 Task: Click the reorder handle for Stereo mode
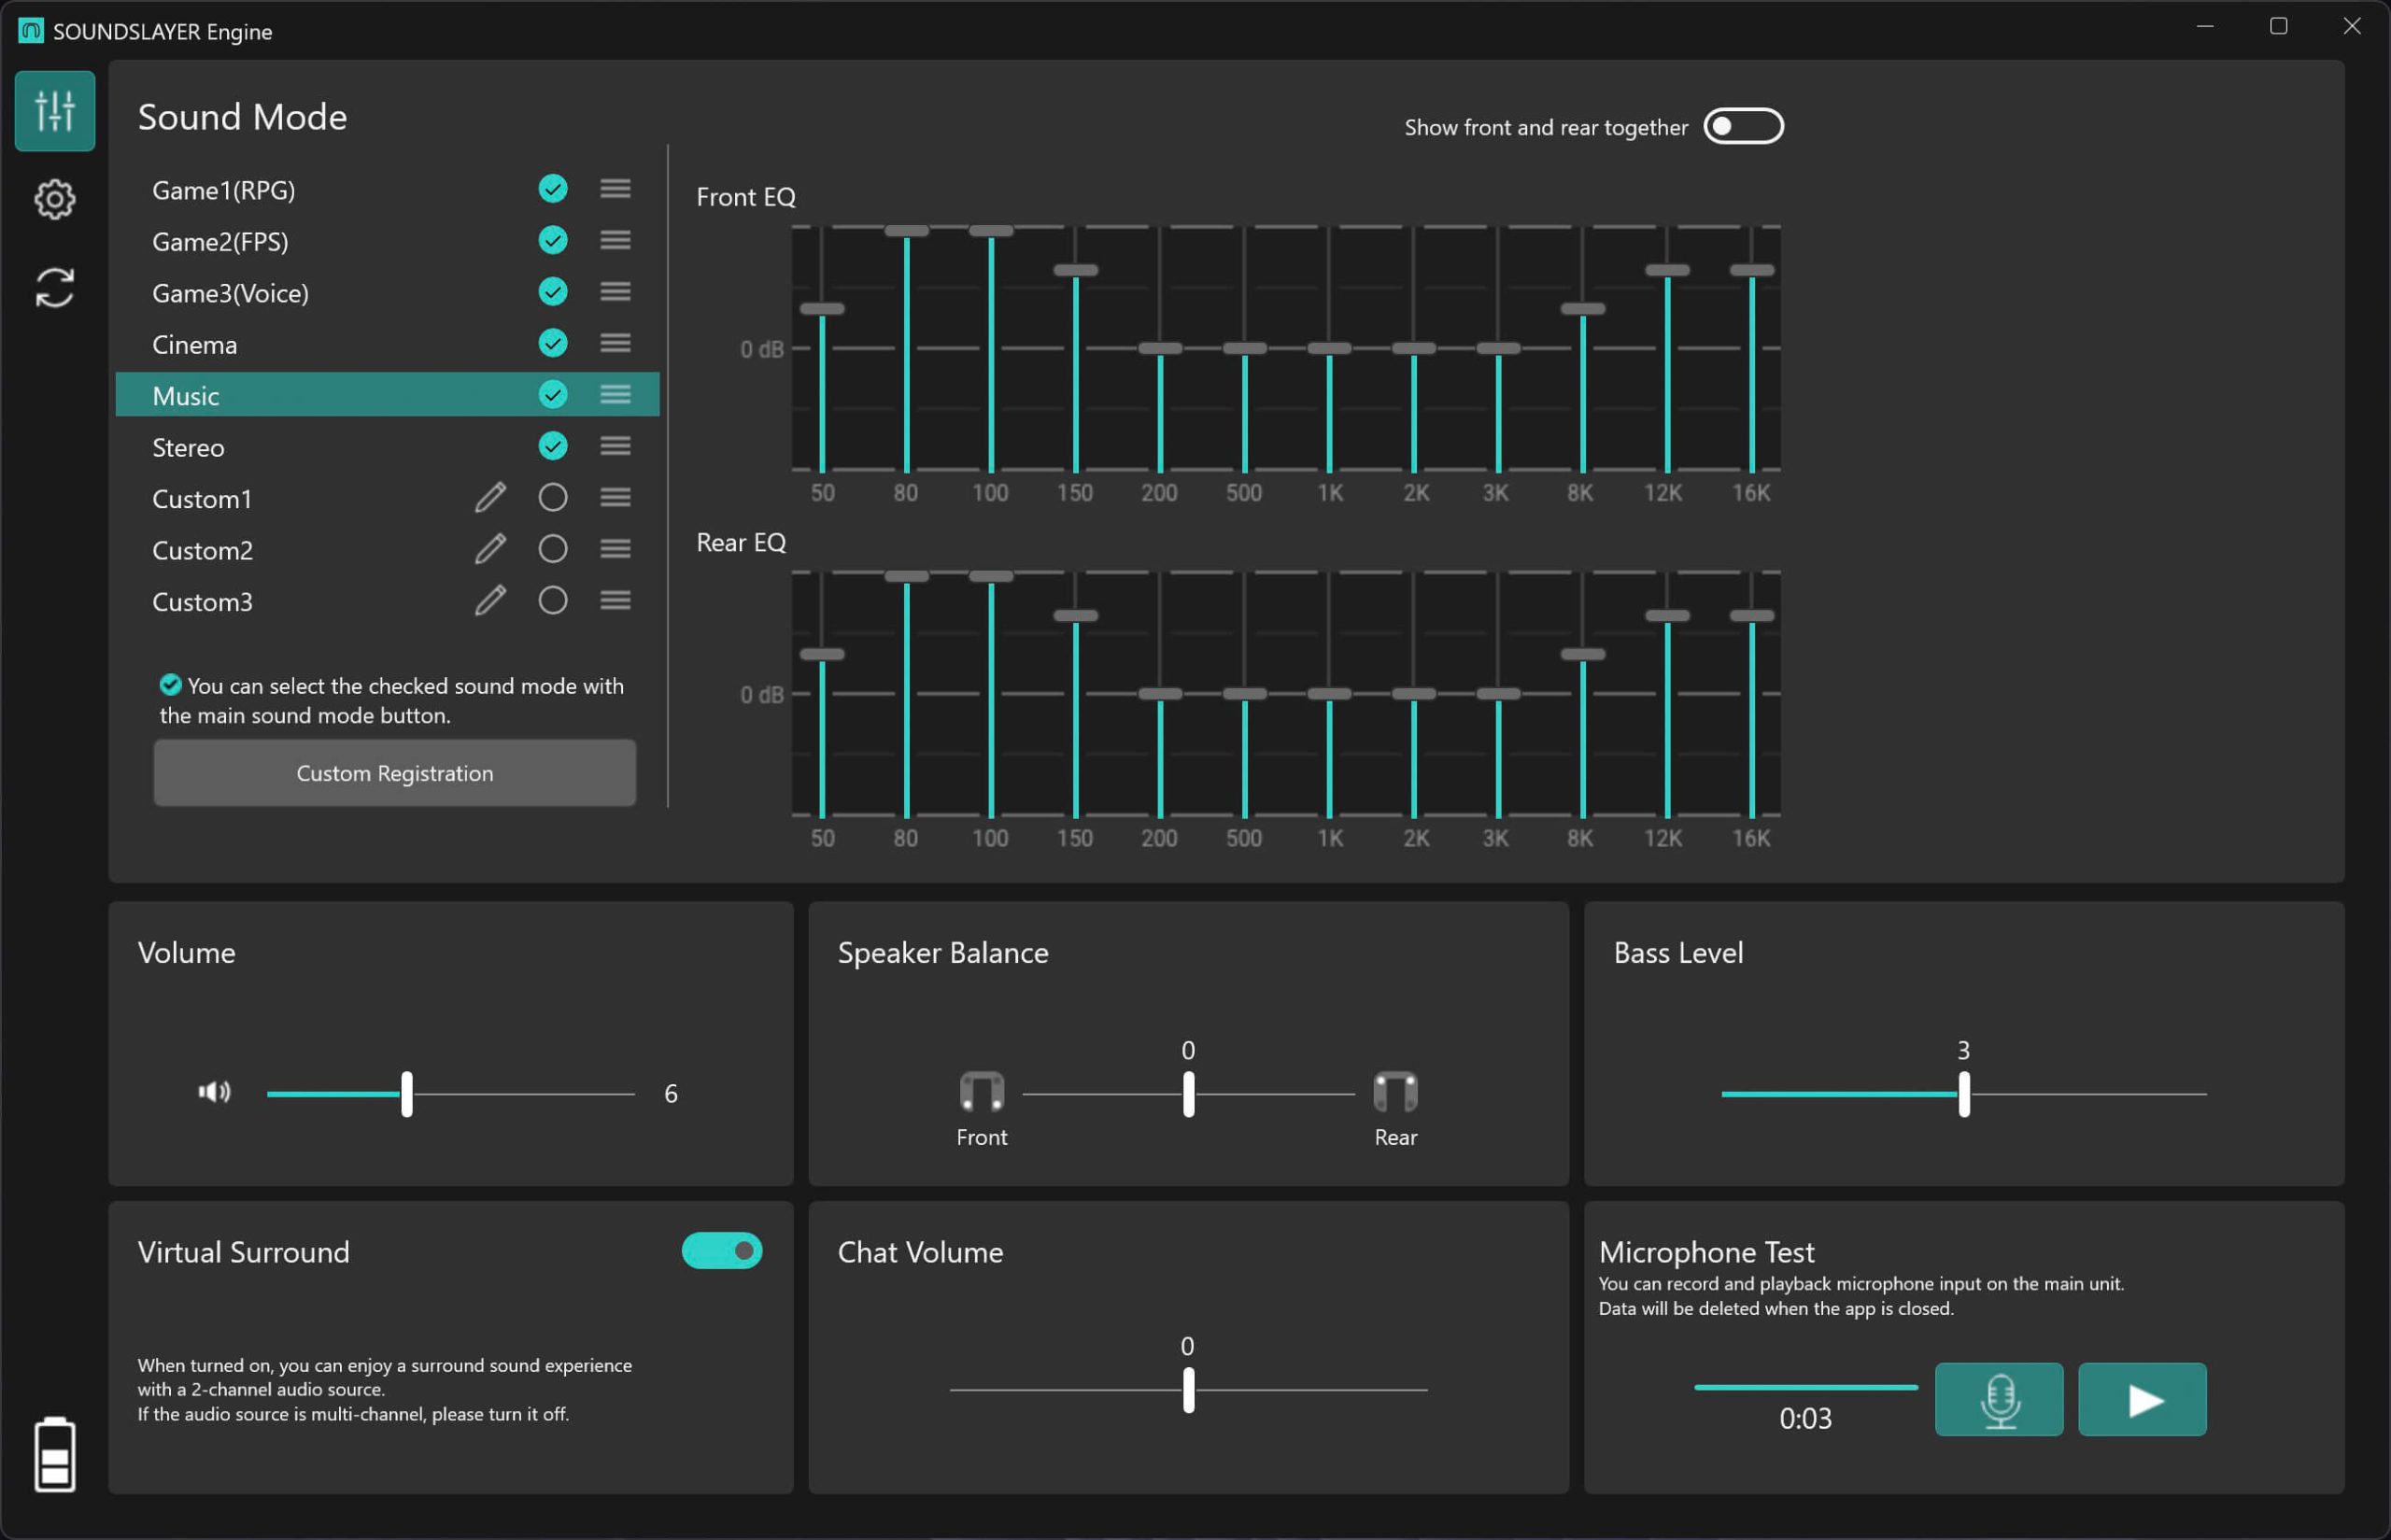pos(615,446)
